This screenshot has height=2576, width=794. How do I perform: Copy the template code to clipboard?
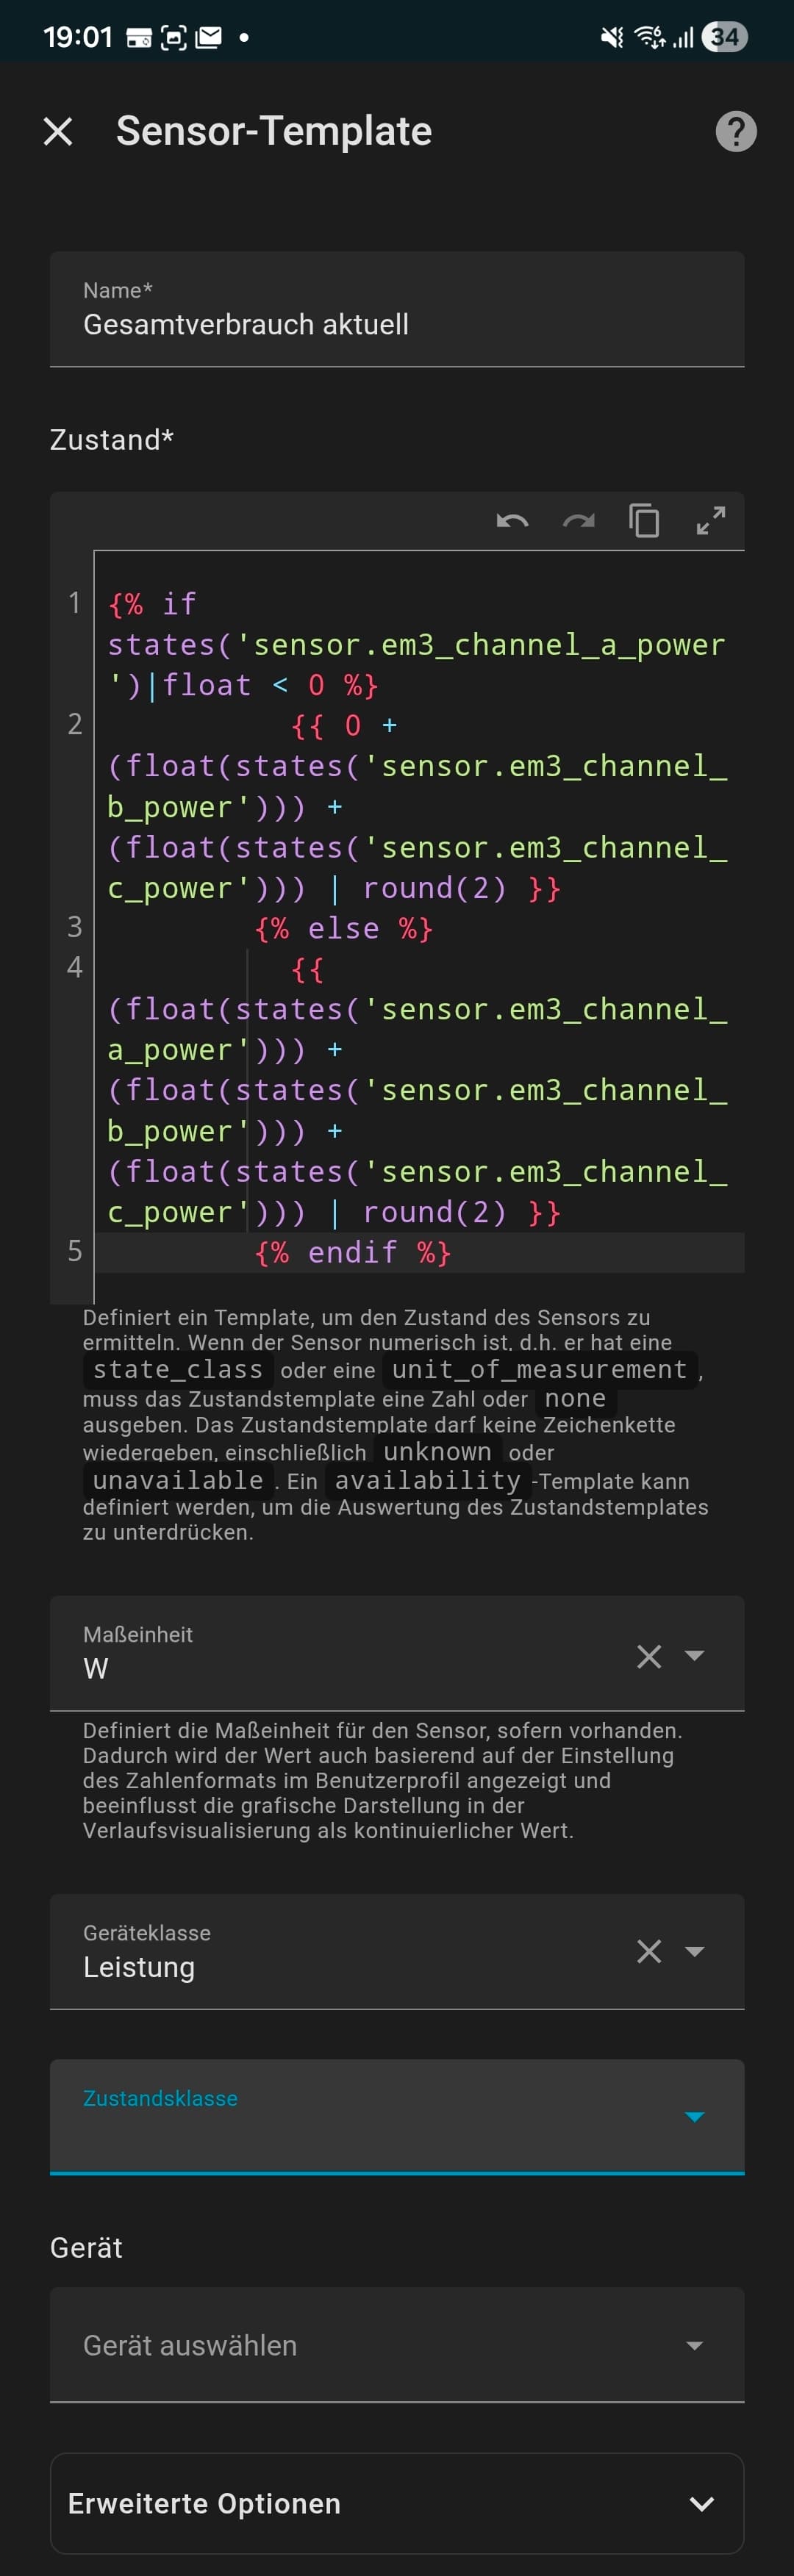tap(644, 521)
